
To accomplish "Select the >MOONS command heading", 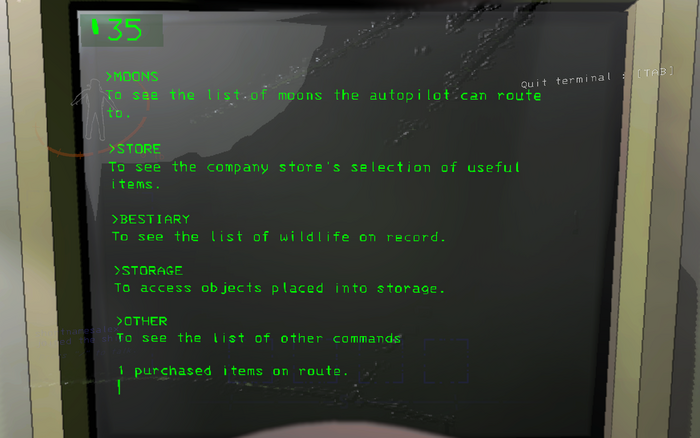I will tap(132, 76).
